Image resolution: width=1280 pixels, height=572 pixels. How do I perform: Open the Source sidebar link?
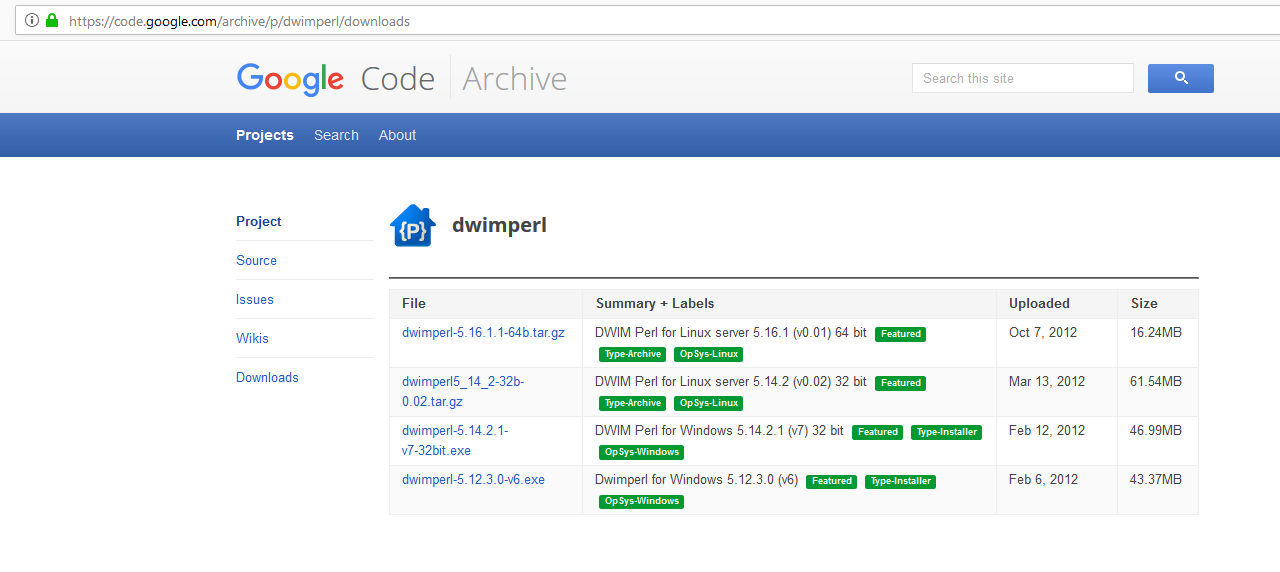[x=256, y=260]
